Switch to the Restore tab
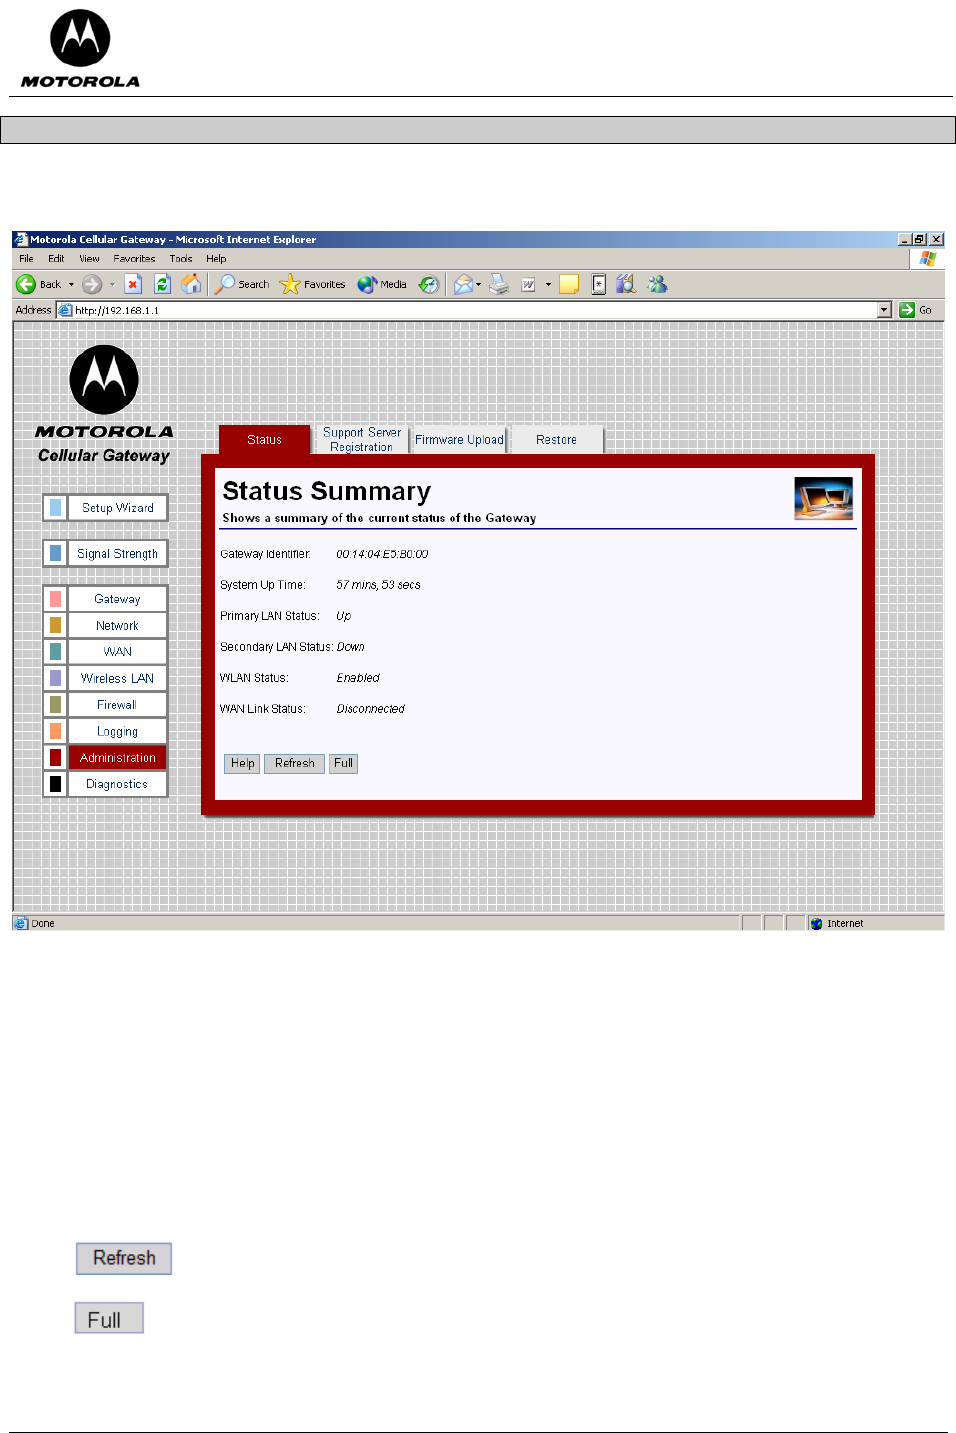956x1433 pixels. click(556, 440)
